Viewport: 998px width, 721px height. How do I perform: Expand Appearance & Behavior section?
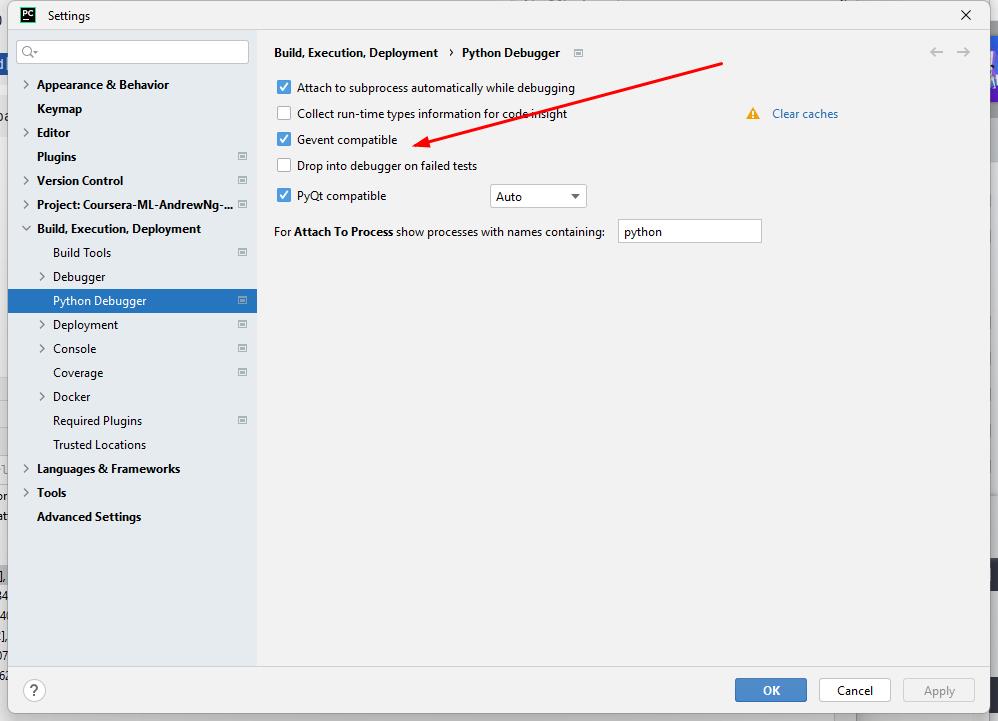tap(26, 85)
